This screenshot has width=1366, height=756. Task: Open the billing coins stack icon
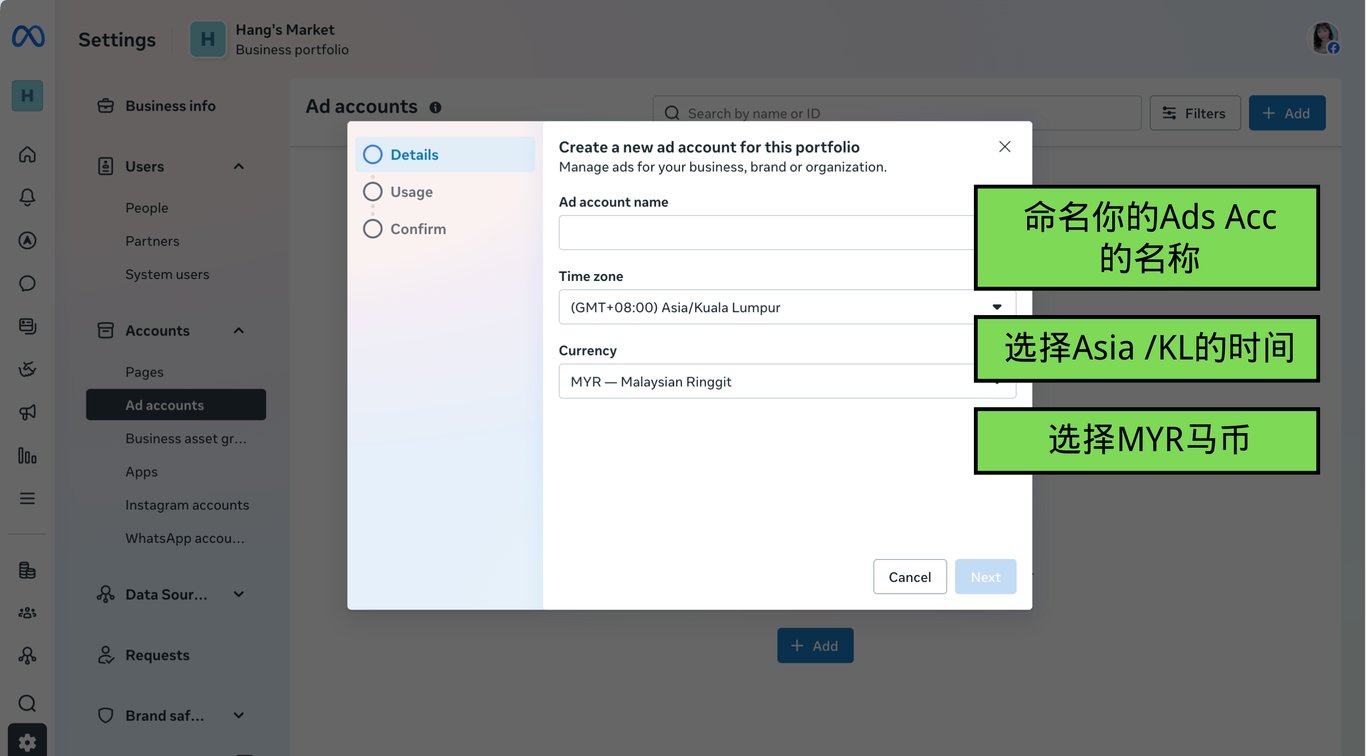click(27, 570)
